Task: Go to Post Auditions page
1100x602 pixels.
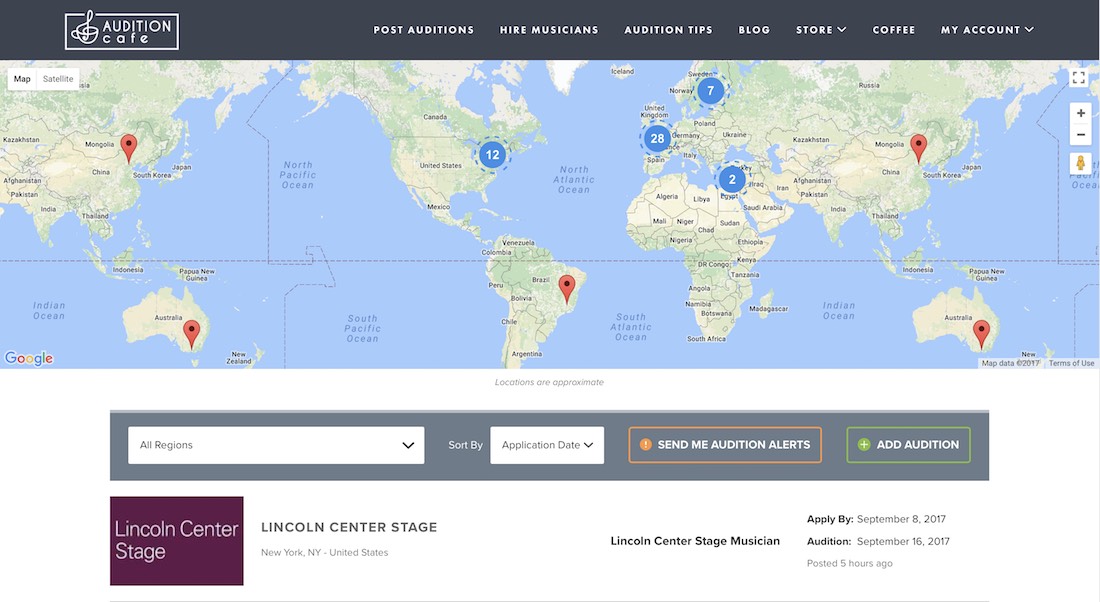Action: [424, 29]
